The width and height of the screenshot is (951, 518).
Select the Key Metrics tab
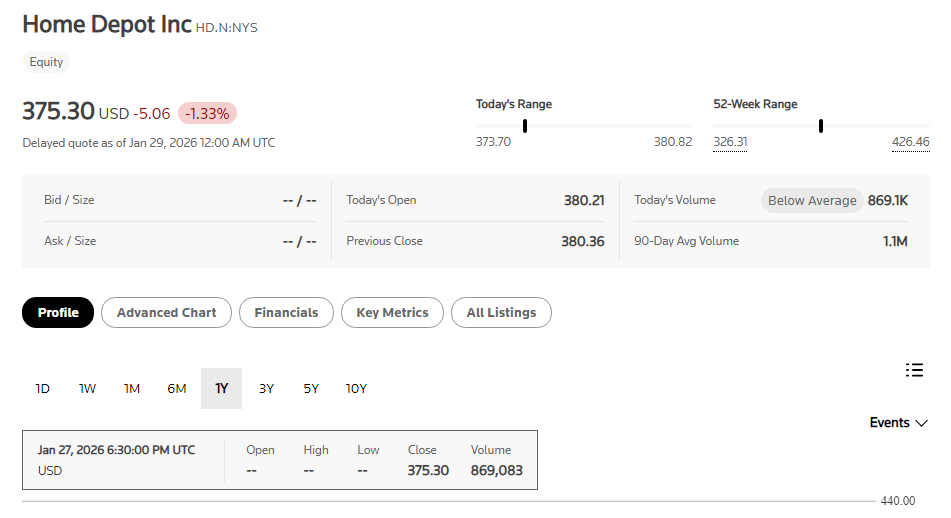click(392, 313)
